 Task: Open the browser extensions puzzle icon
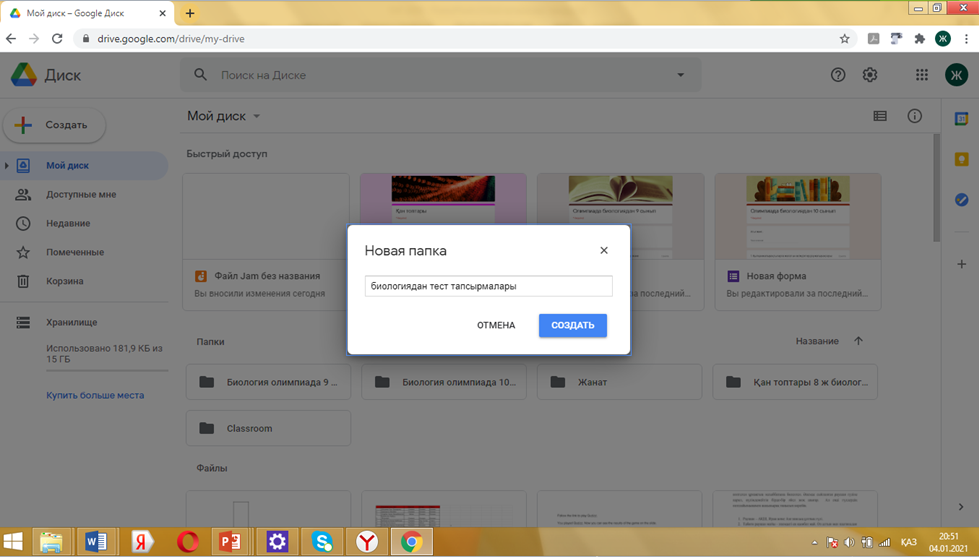(x=919, y=39)
